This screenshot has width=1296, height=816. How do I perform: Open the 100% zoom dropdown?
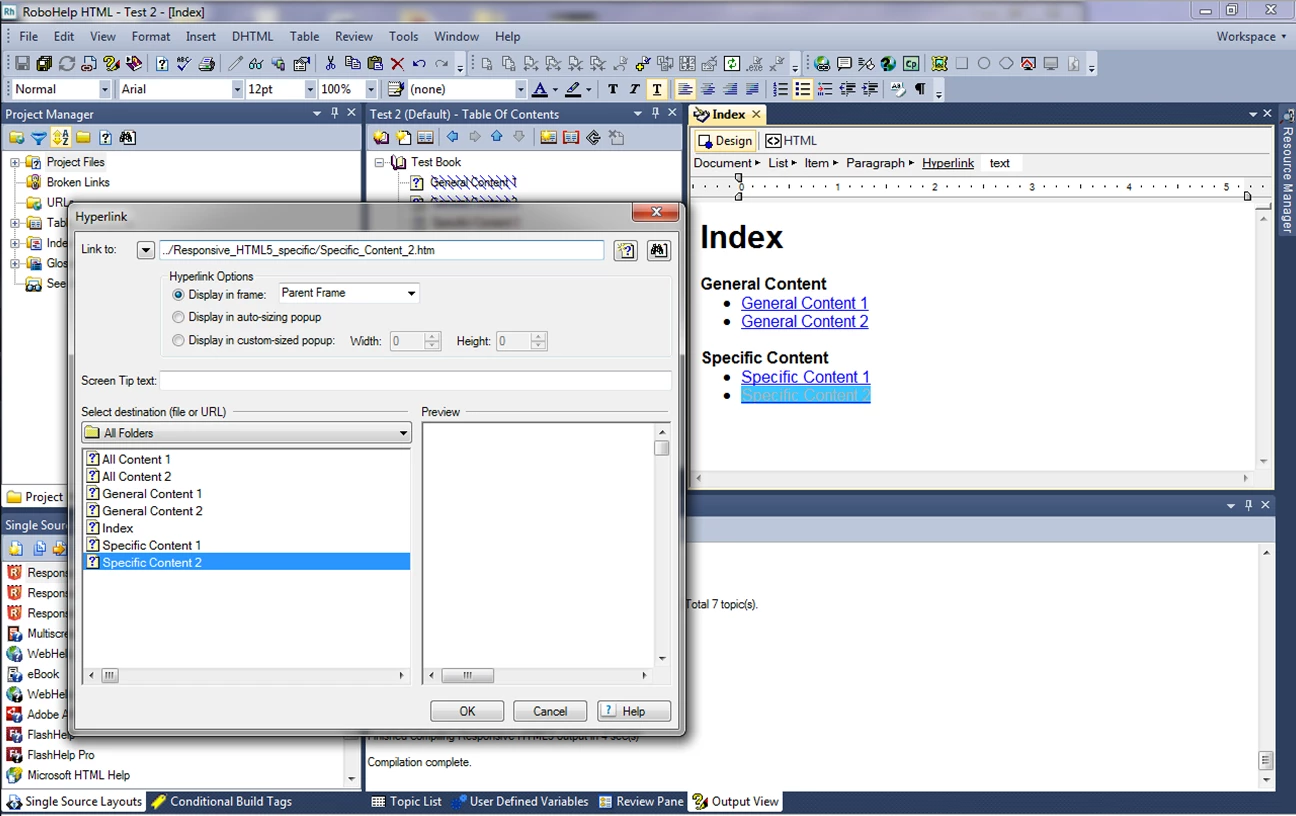371,89
